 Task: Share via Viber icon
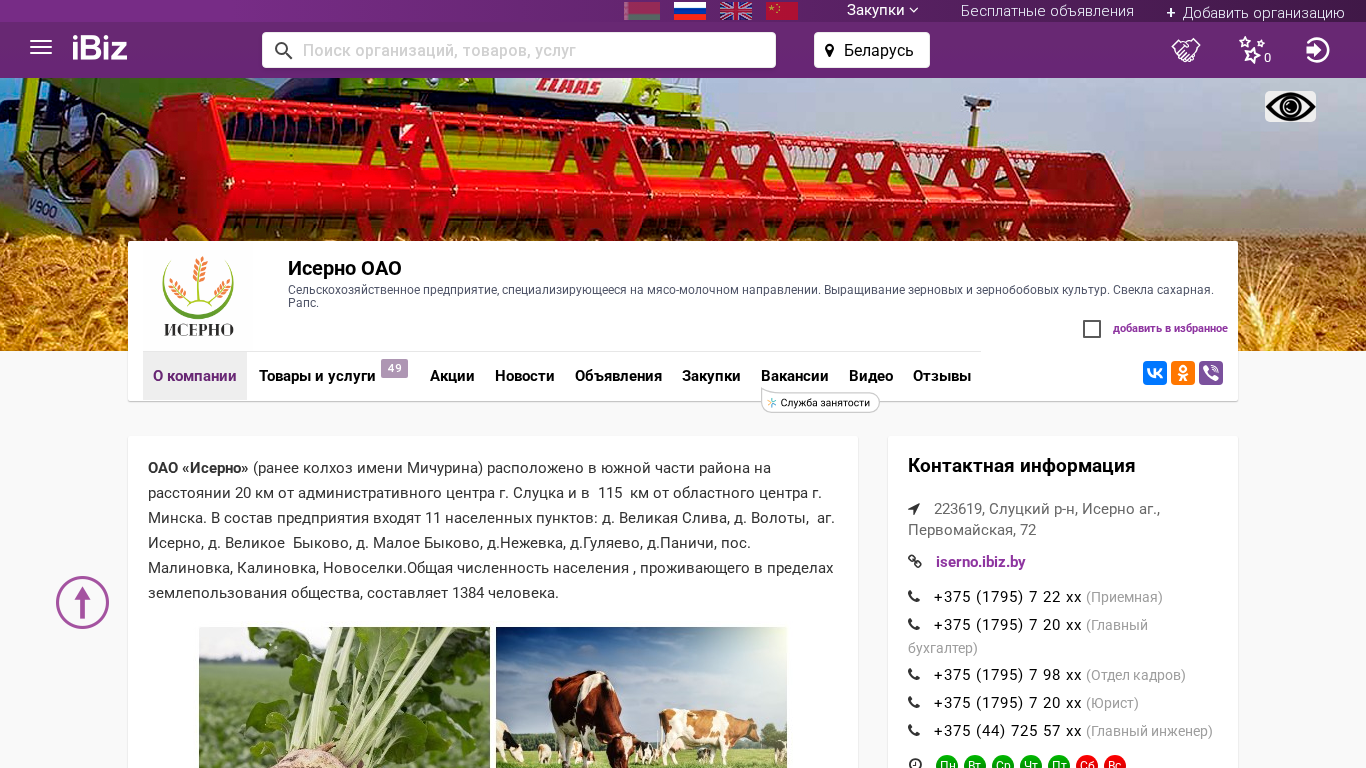[x=1211, y=373]
